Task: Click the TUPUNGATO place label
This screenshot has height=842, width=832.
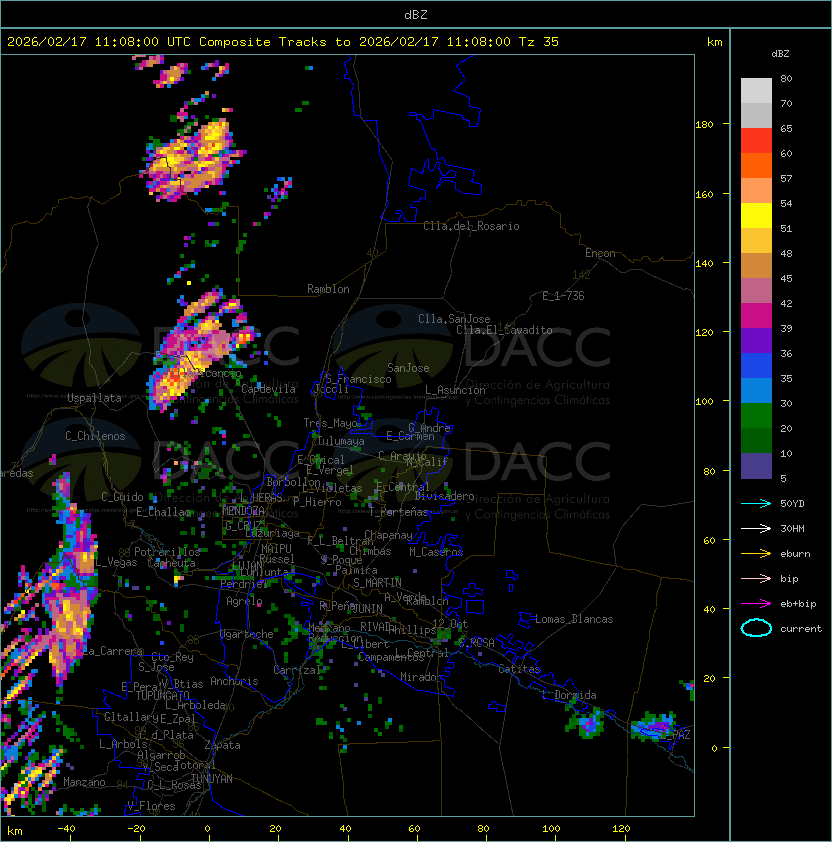Action: pyautogui.click(x=162, y=695)
